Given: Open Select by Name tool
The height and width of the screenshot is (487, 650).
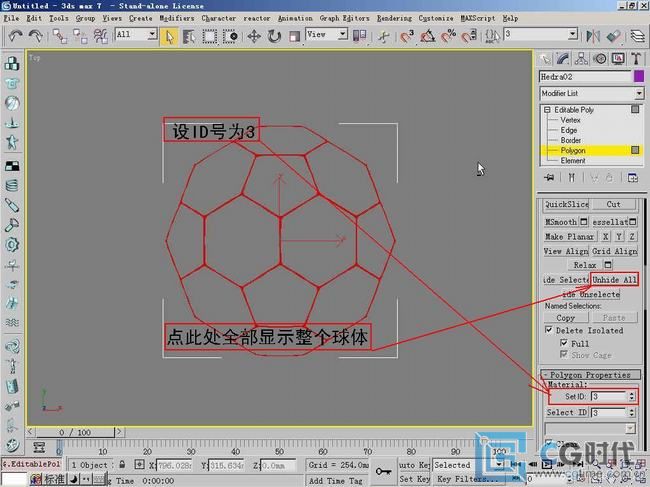Looking at the screenshot, I should coord(189,36).
